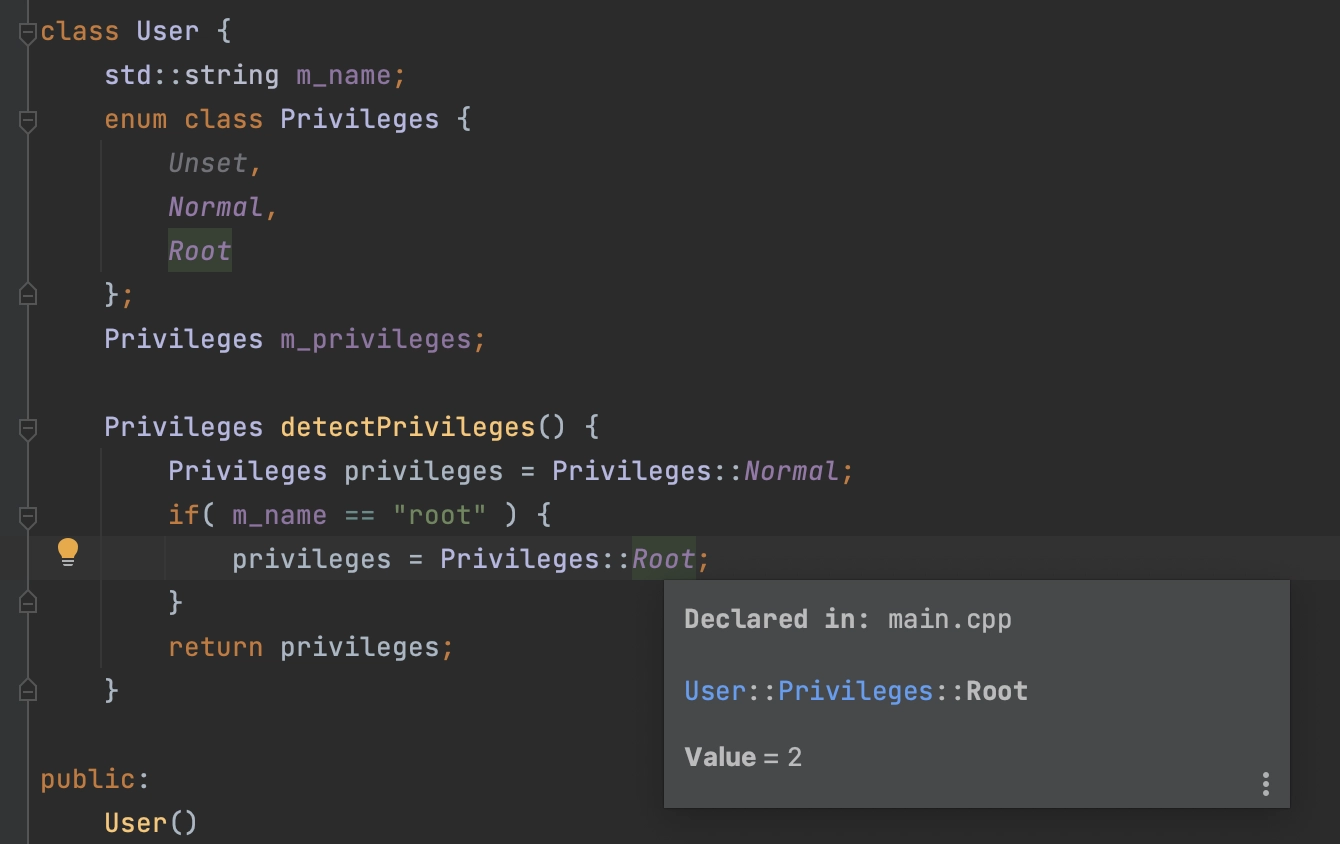The image size is (1340, 844).
Task: Click std::string type in the m_name declaration
Action: click(191, 75)
